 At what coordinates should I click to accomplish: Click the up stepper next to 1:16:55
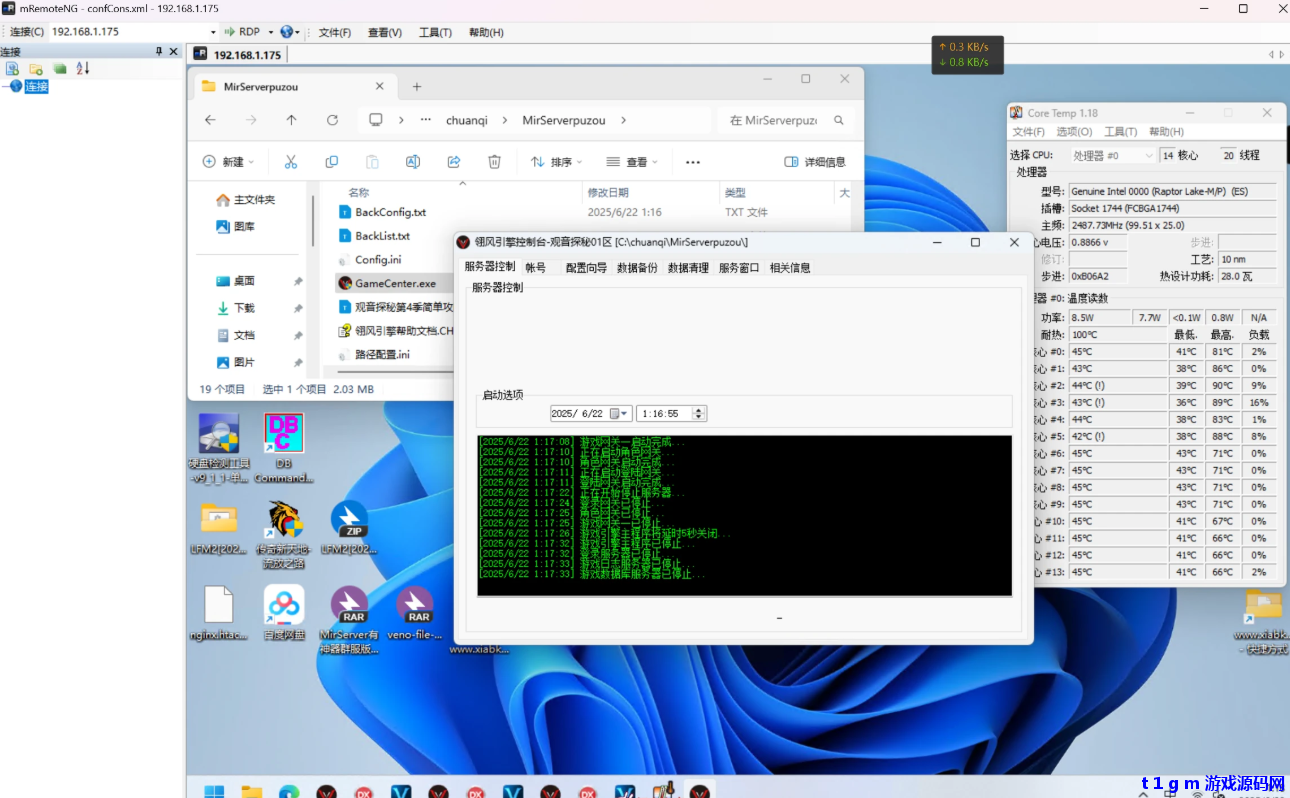pyautogui.click(x=700, y=409)
